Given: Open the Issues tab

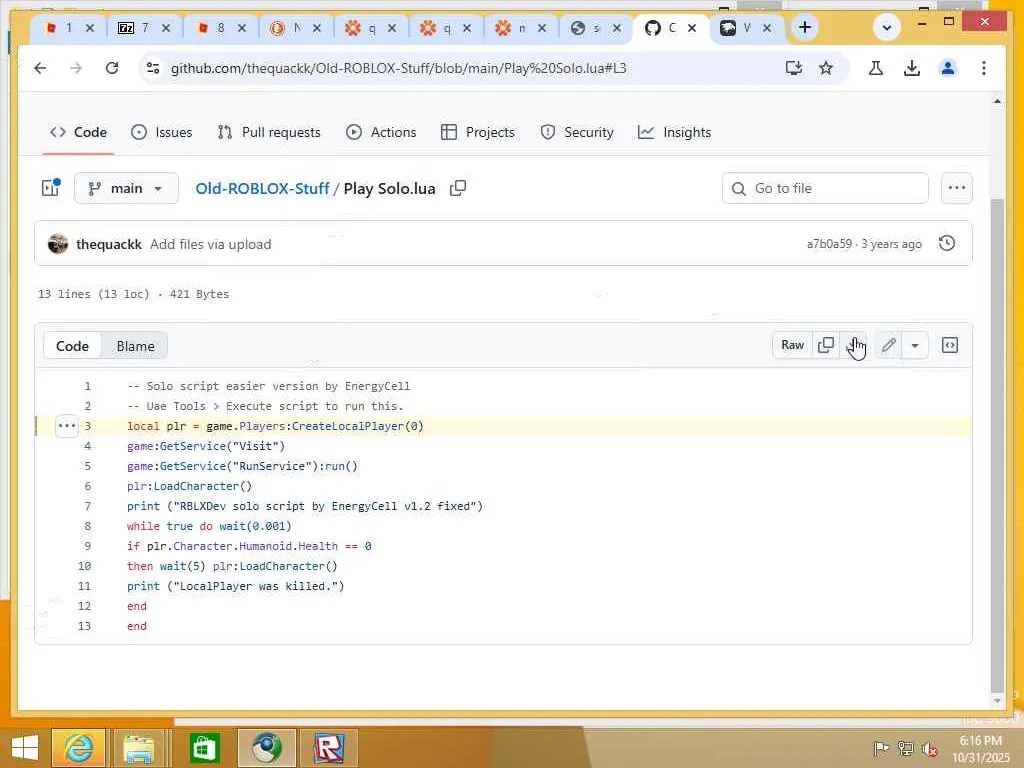Looking at the screenshot, I should coord(161,133).
